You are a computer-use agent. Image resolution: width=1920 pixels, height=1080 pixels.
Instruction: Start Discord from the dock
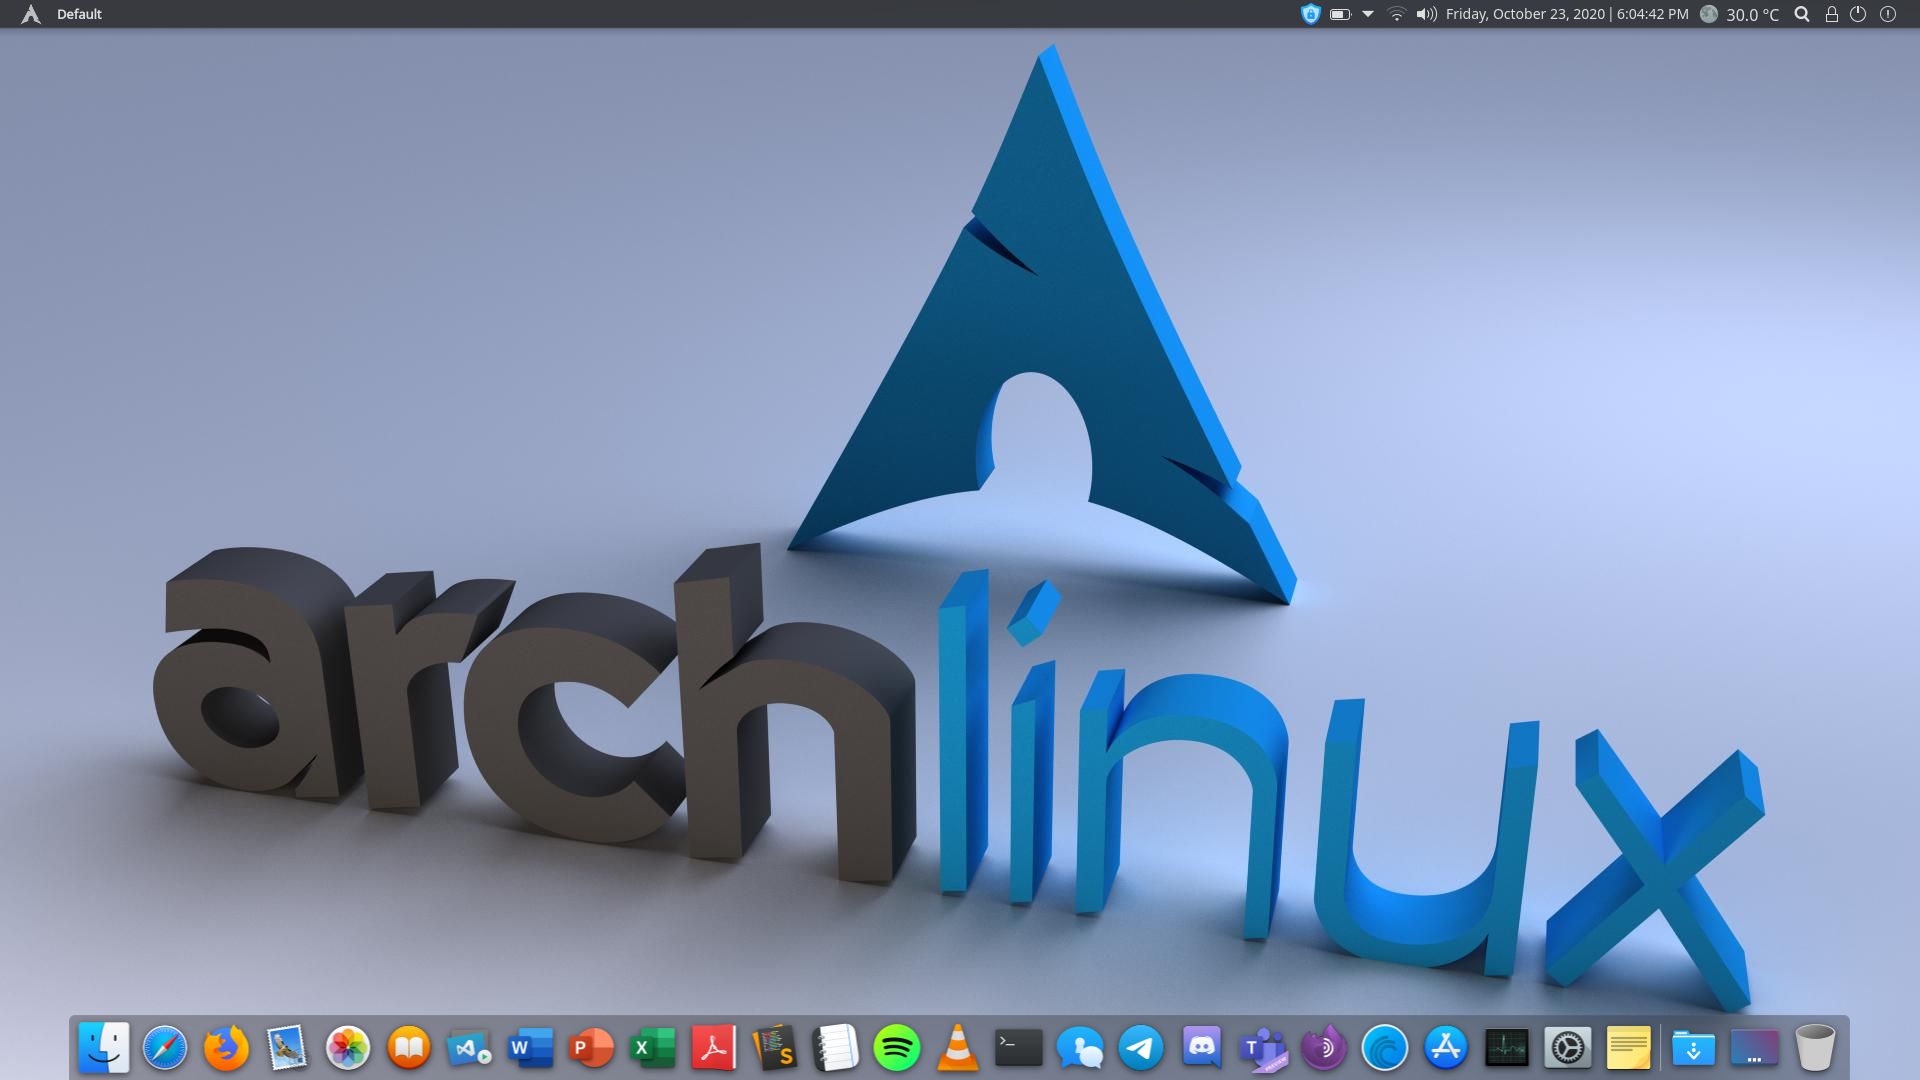1201,1048
